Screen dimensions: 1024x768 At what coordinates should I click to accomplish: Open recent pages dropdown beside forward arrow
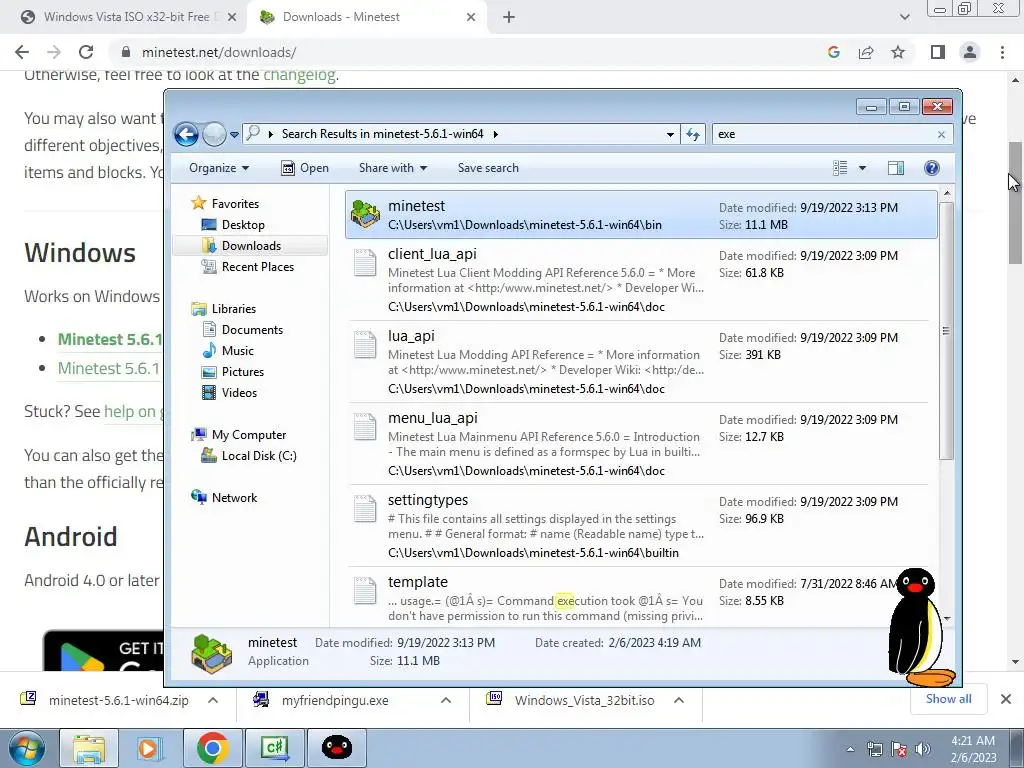(x=234, y=135)
